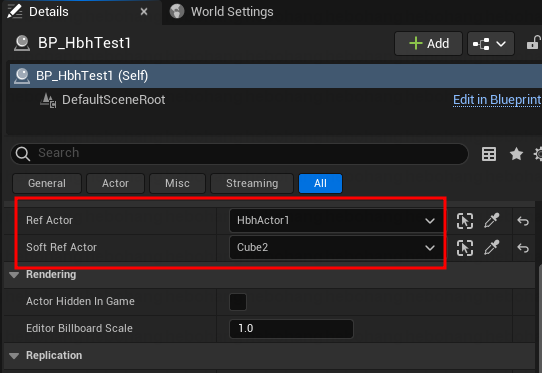
Task: Show only favorites with star icon
Action: (516, 154)
